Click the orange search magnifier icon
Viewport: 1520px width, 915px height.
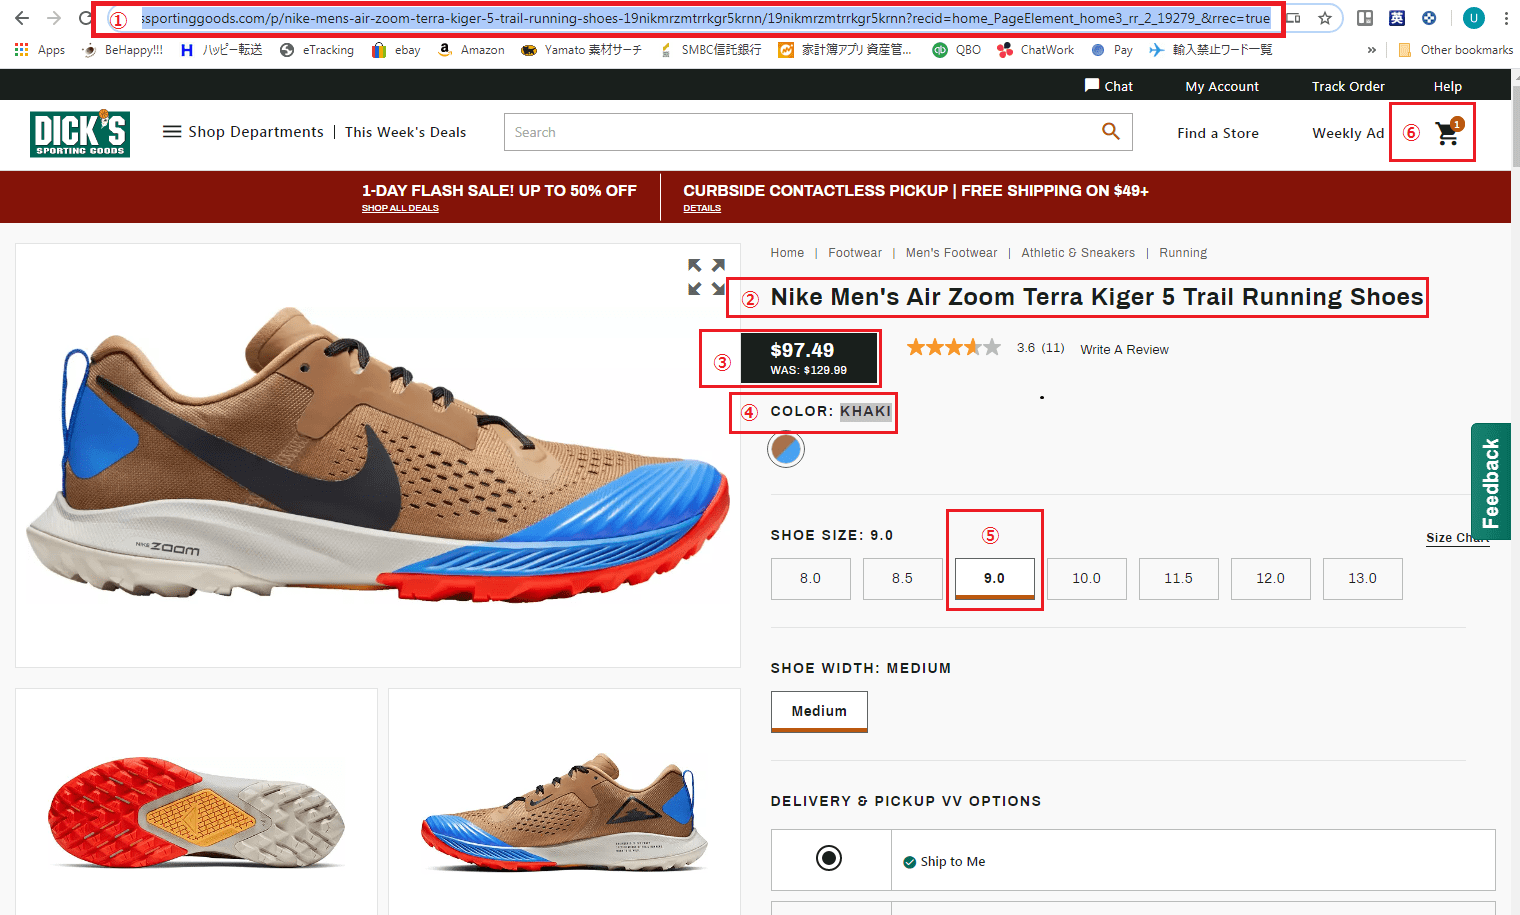1111,131
